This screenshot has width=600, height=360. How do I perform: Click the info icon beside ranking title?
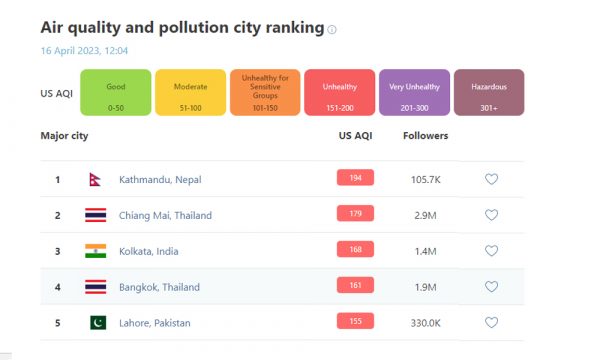(332, 29)
